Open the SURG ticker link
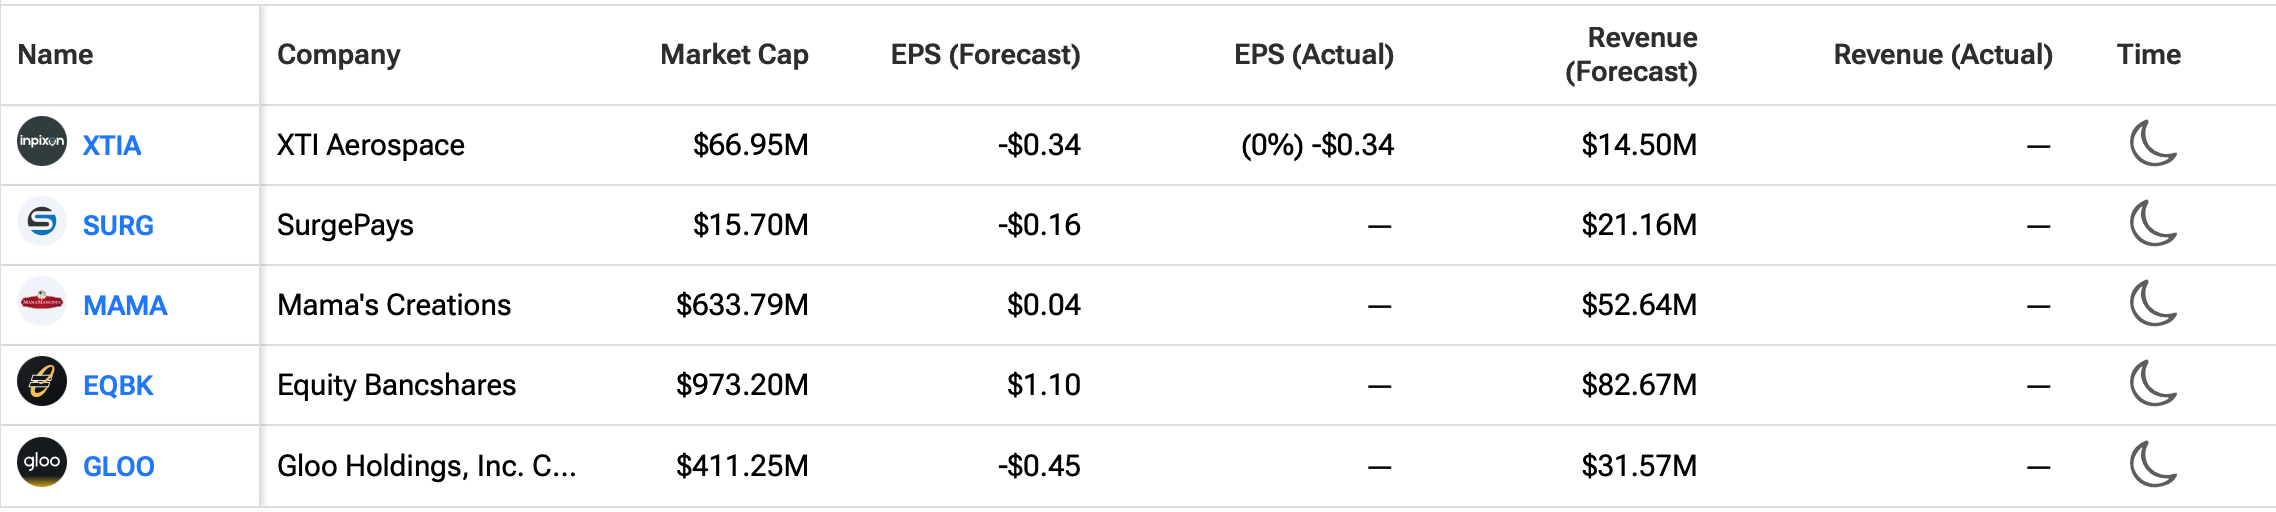This screenshot has height=512, width=2276. click(x=118, y=226)
